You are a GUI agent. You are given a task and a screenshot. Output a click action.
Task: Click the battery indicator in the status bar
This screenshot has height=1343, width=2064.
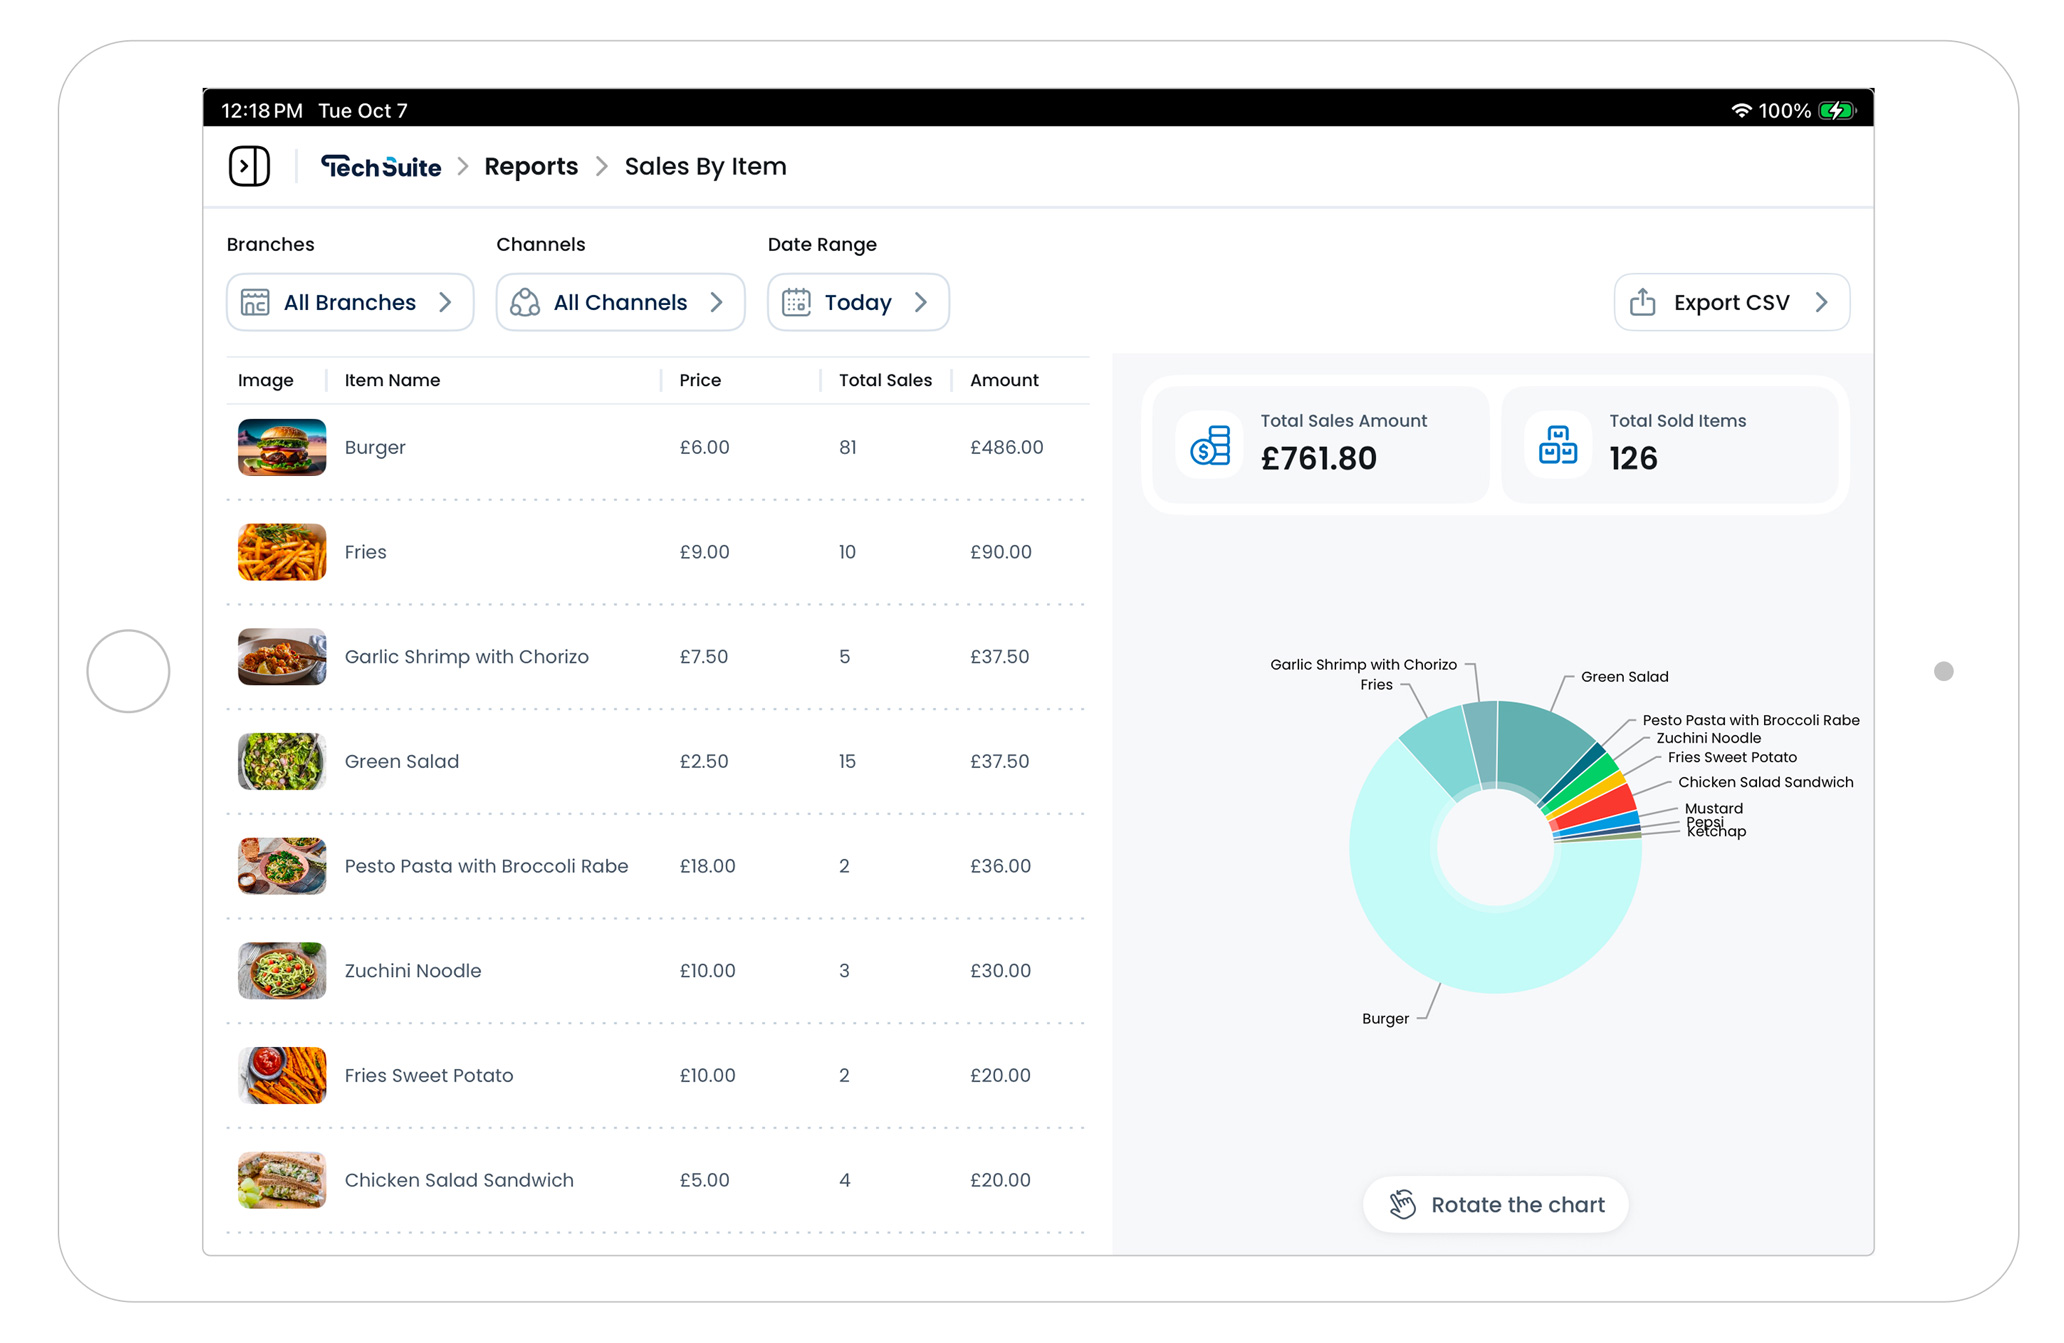pos(1837,110)
